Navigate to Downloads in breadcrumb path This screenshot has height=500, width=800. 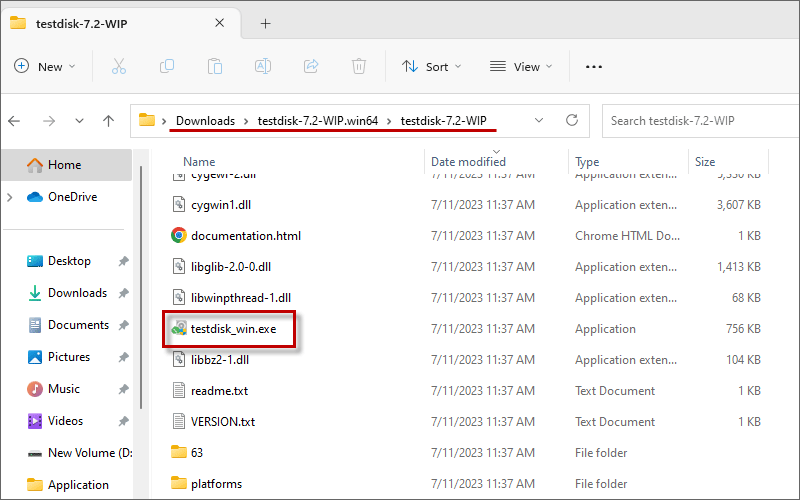206,121
